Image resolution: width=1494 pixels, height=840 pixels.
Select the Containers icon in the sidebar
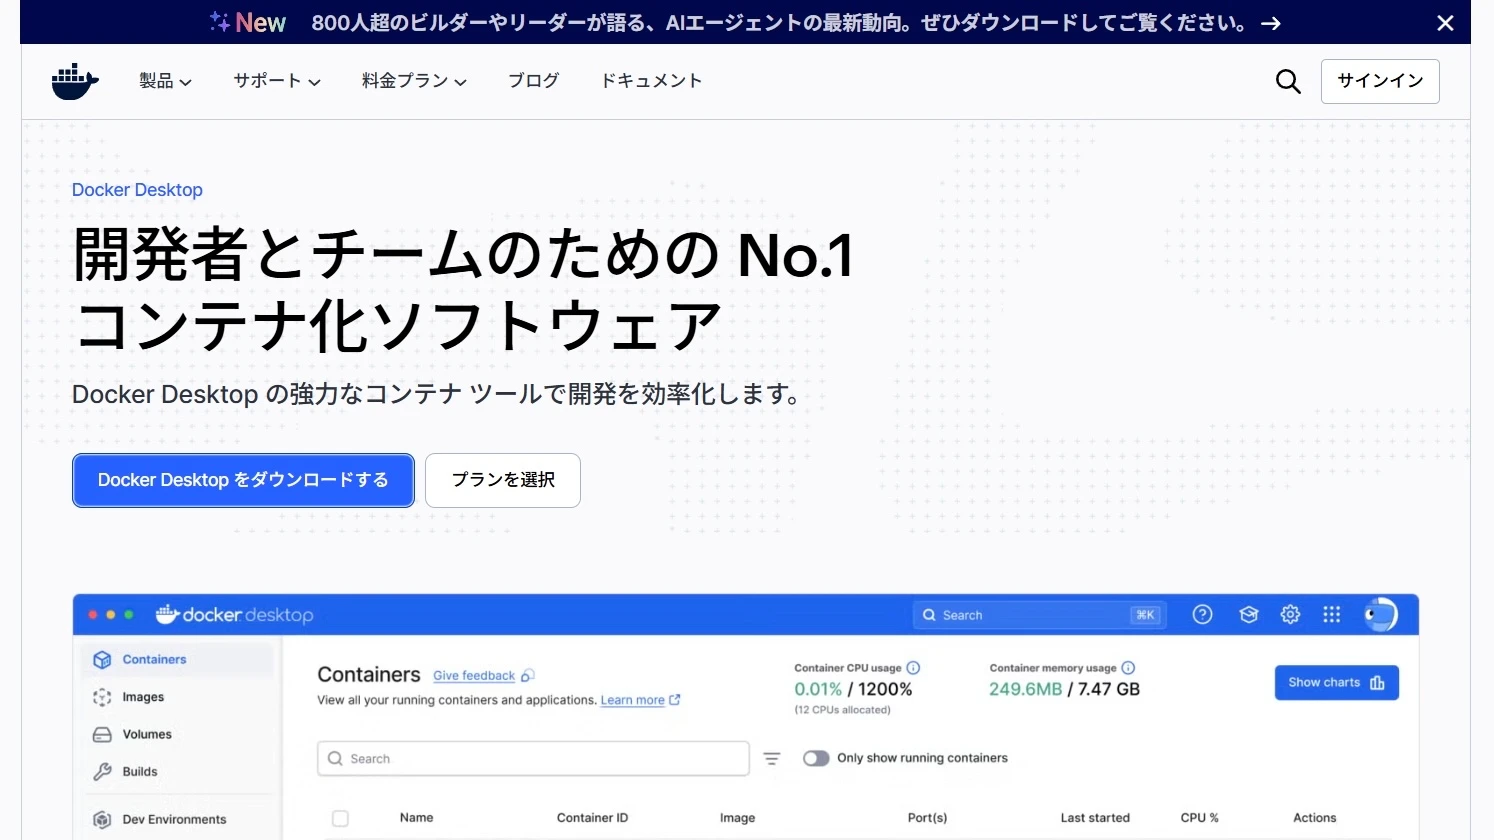pyautogui.click(x=102, y=660)
